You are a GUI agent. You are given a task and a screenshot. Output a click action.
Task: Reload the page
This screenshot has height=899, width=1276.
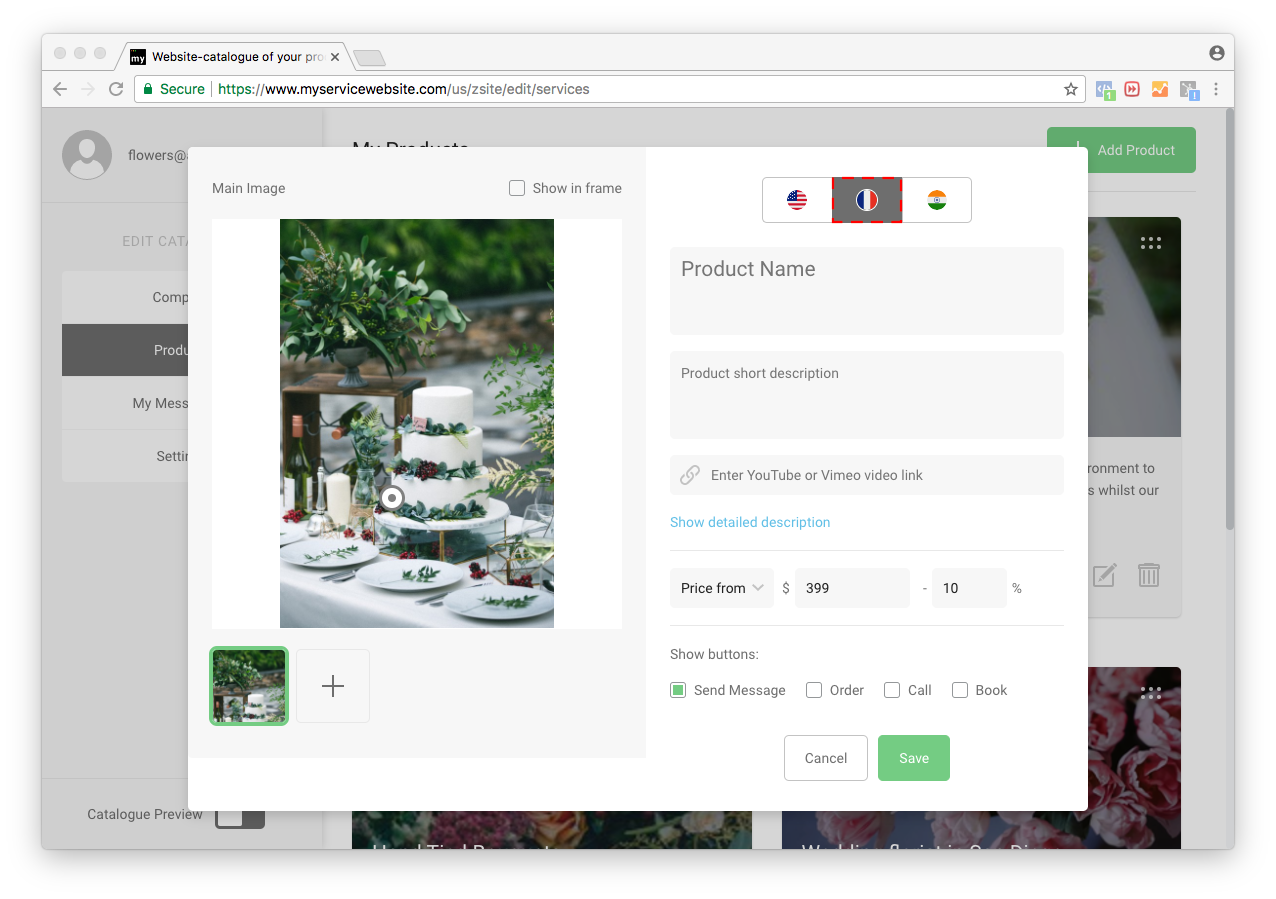tap(116, 89)
